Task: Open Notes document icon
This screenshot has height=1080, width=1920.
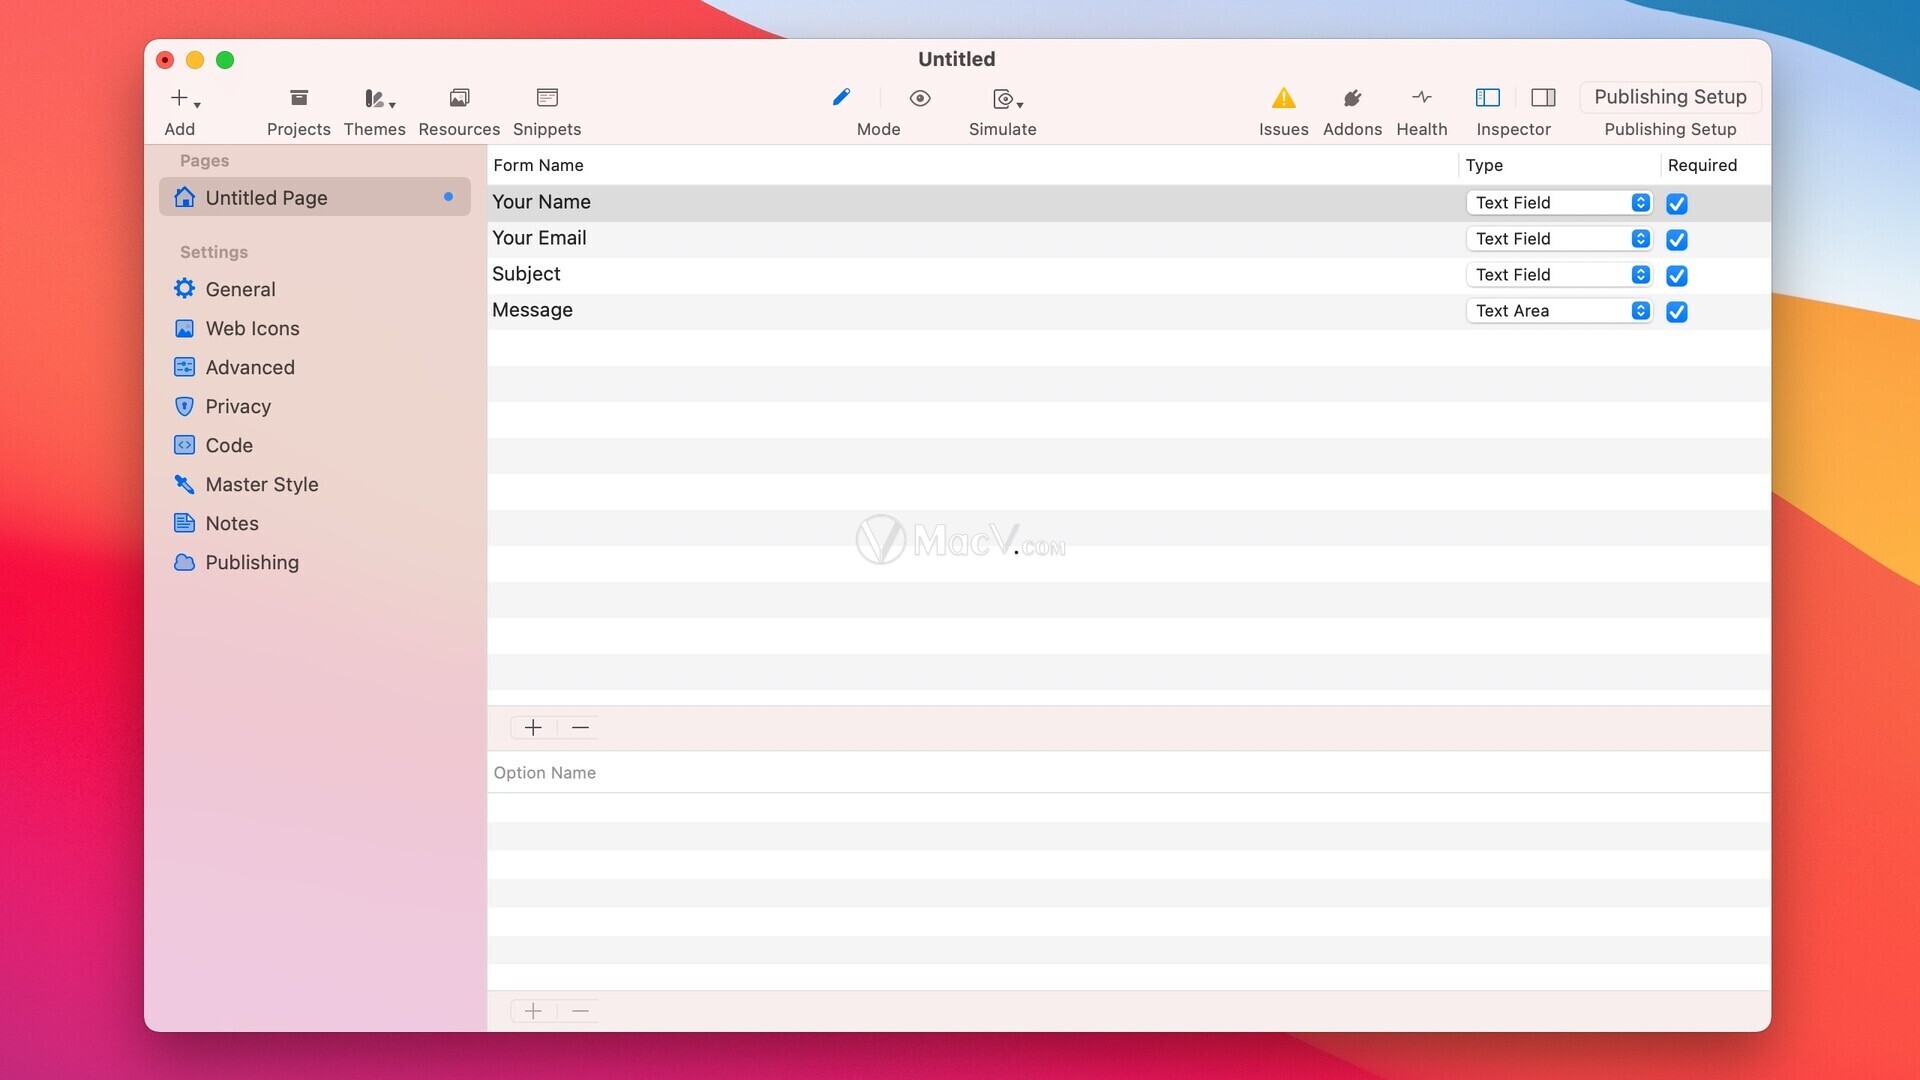Action: click(x=184, y=523)
